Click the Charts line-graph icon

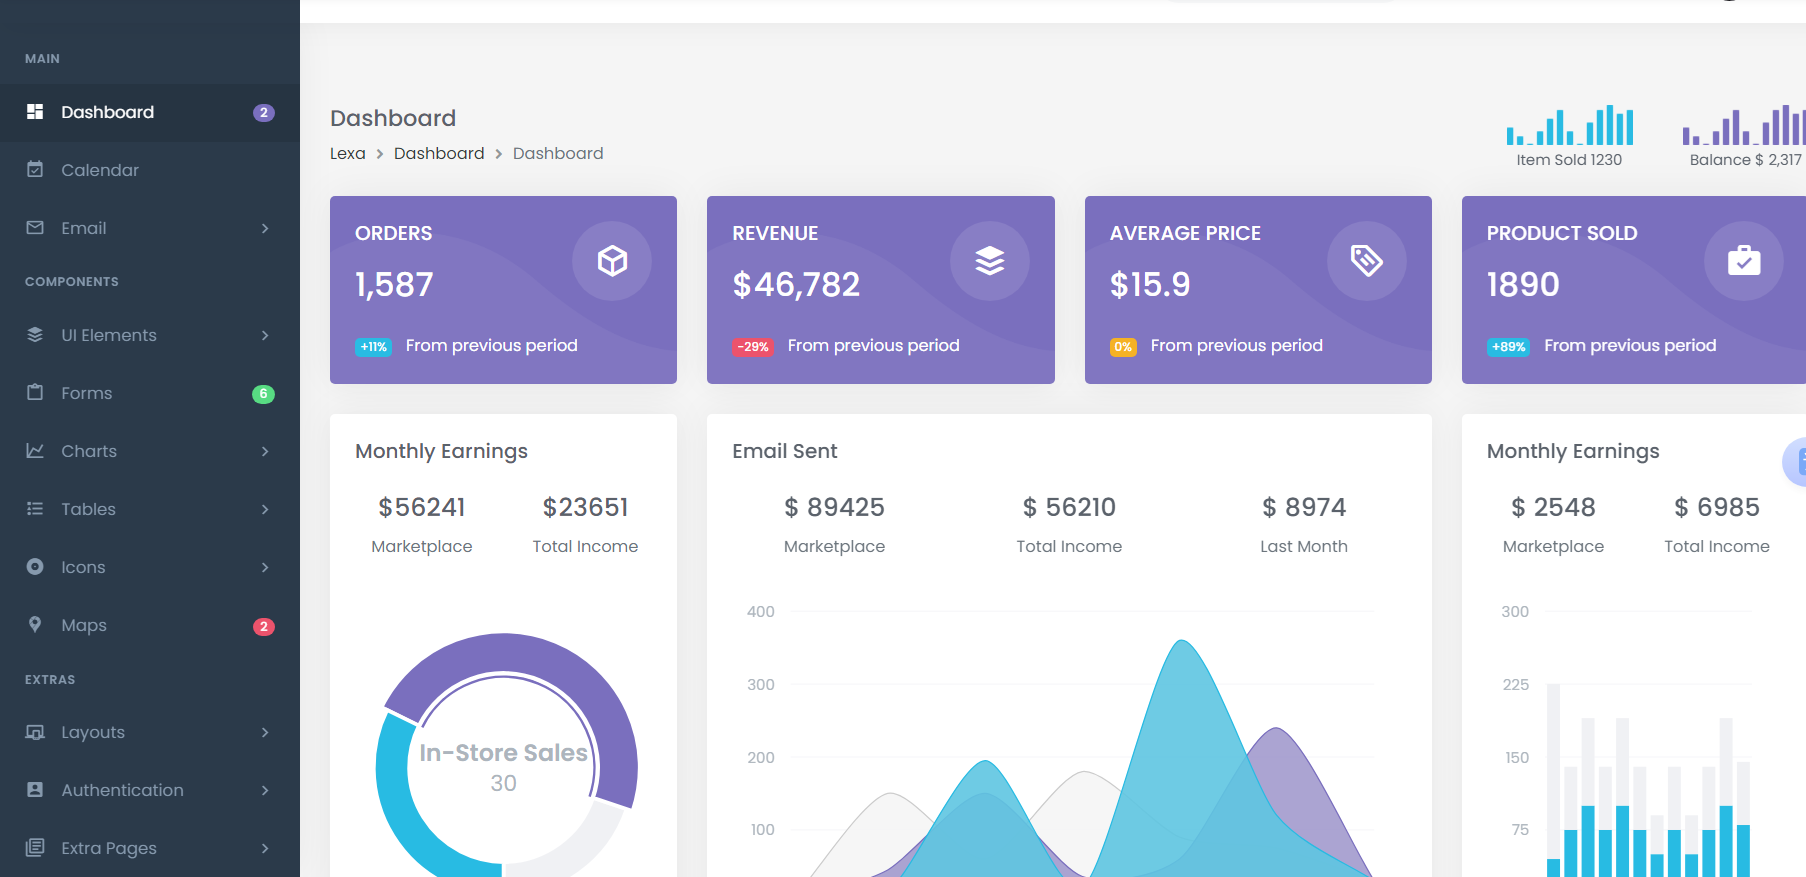[x=35, y=451]
